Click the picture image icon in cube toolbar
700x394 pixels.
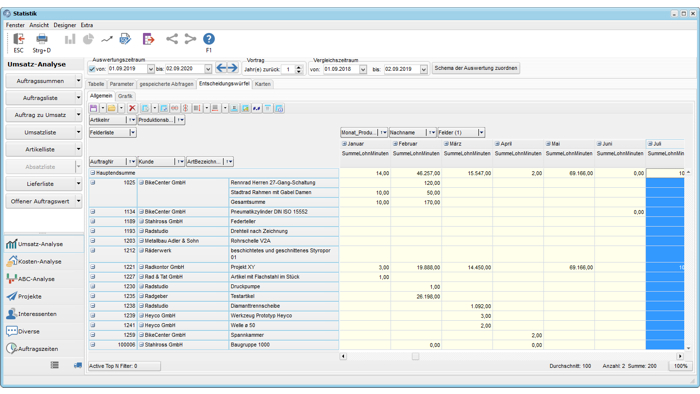246,108
